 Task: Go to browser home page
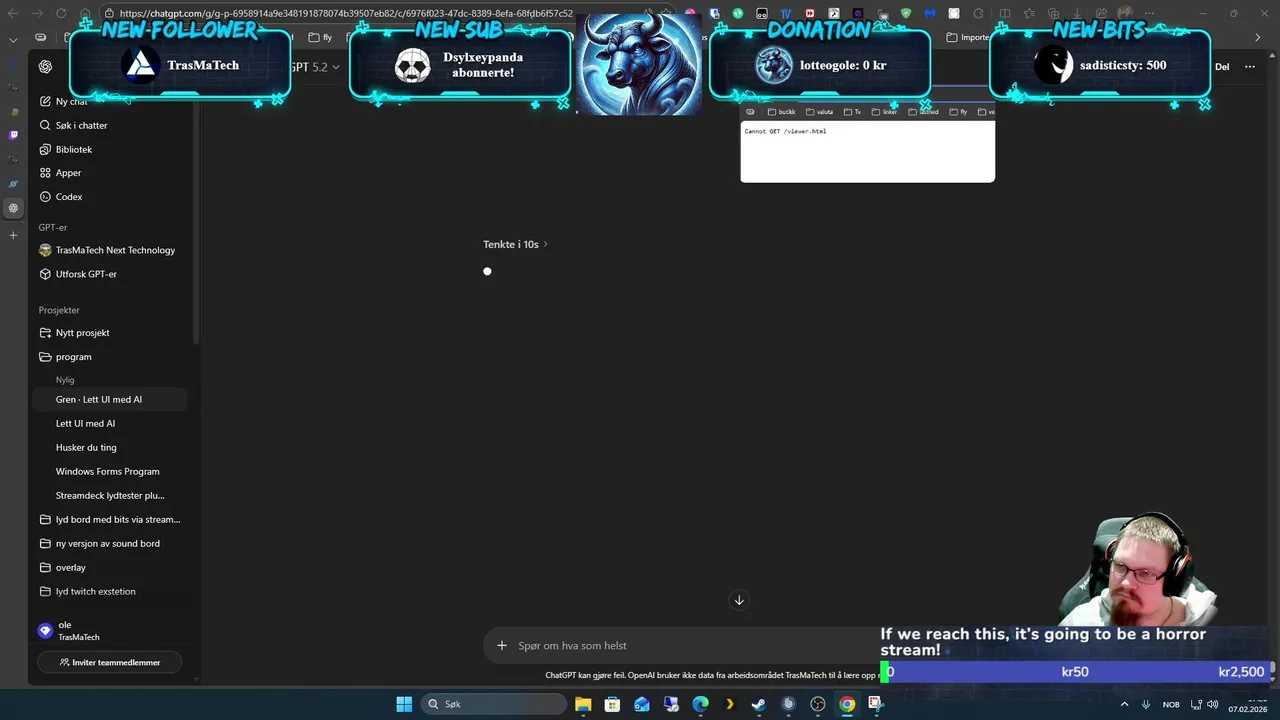point(87,13)
